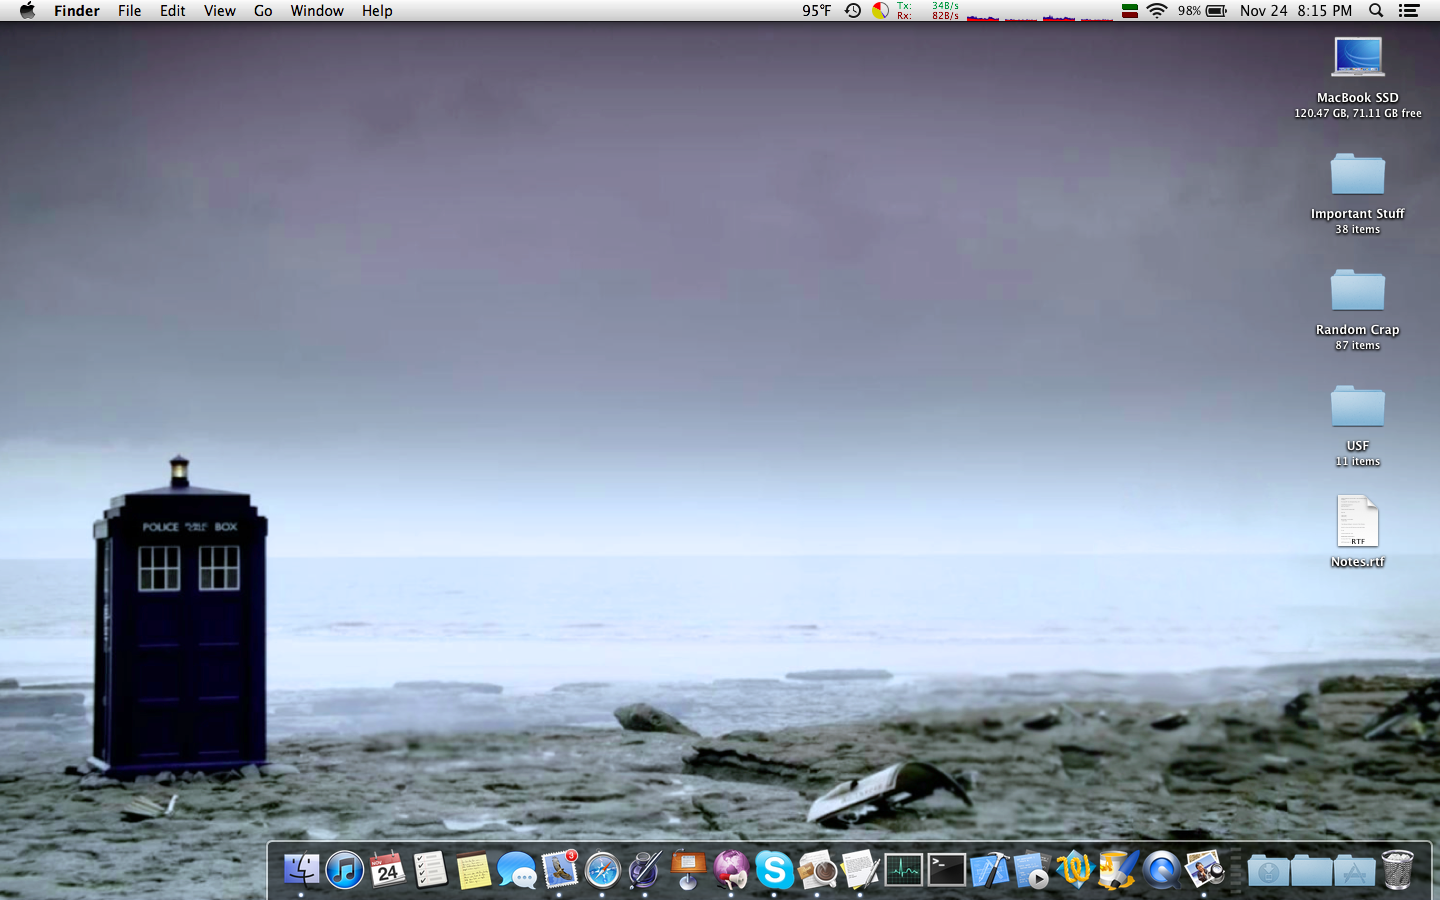Click the green and red memory indicator
The width and height of the screenshot is (1440, 900).
tap(1129, 11)
